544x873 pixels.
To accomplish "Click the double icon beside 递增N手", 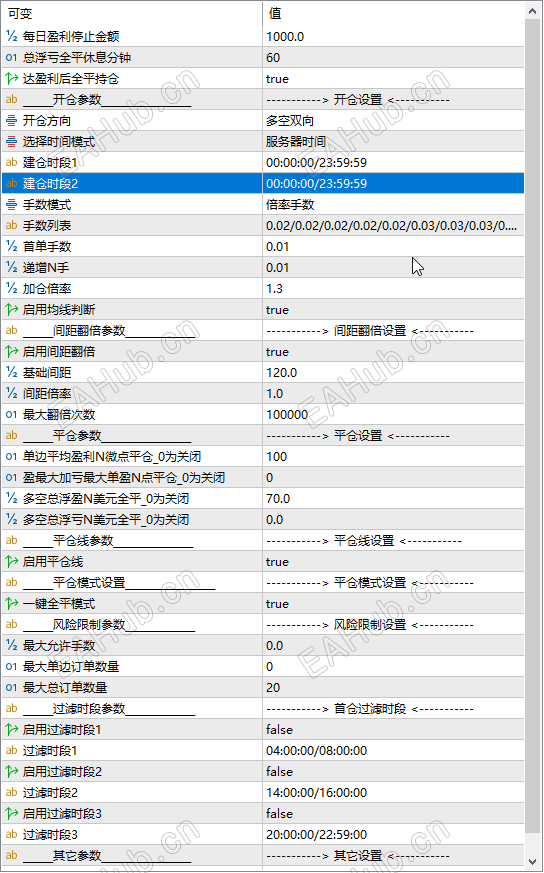I will (11, 267).
